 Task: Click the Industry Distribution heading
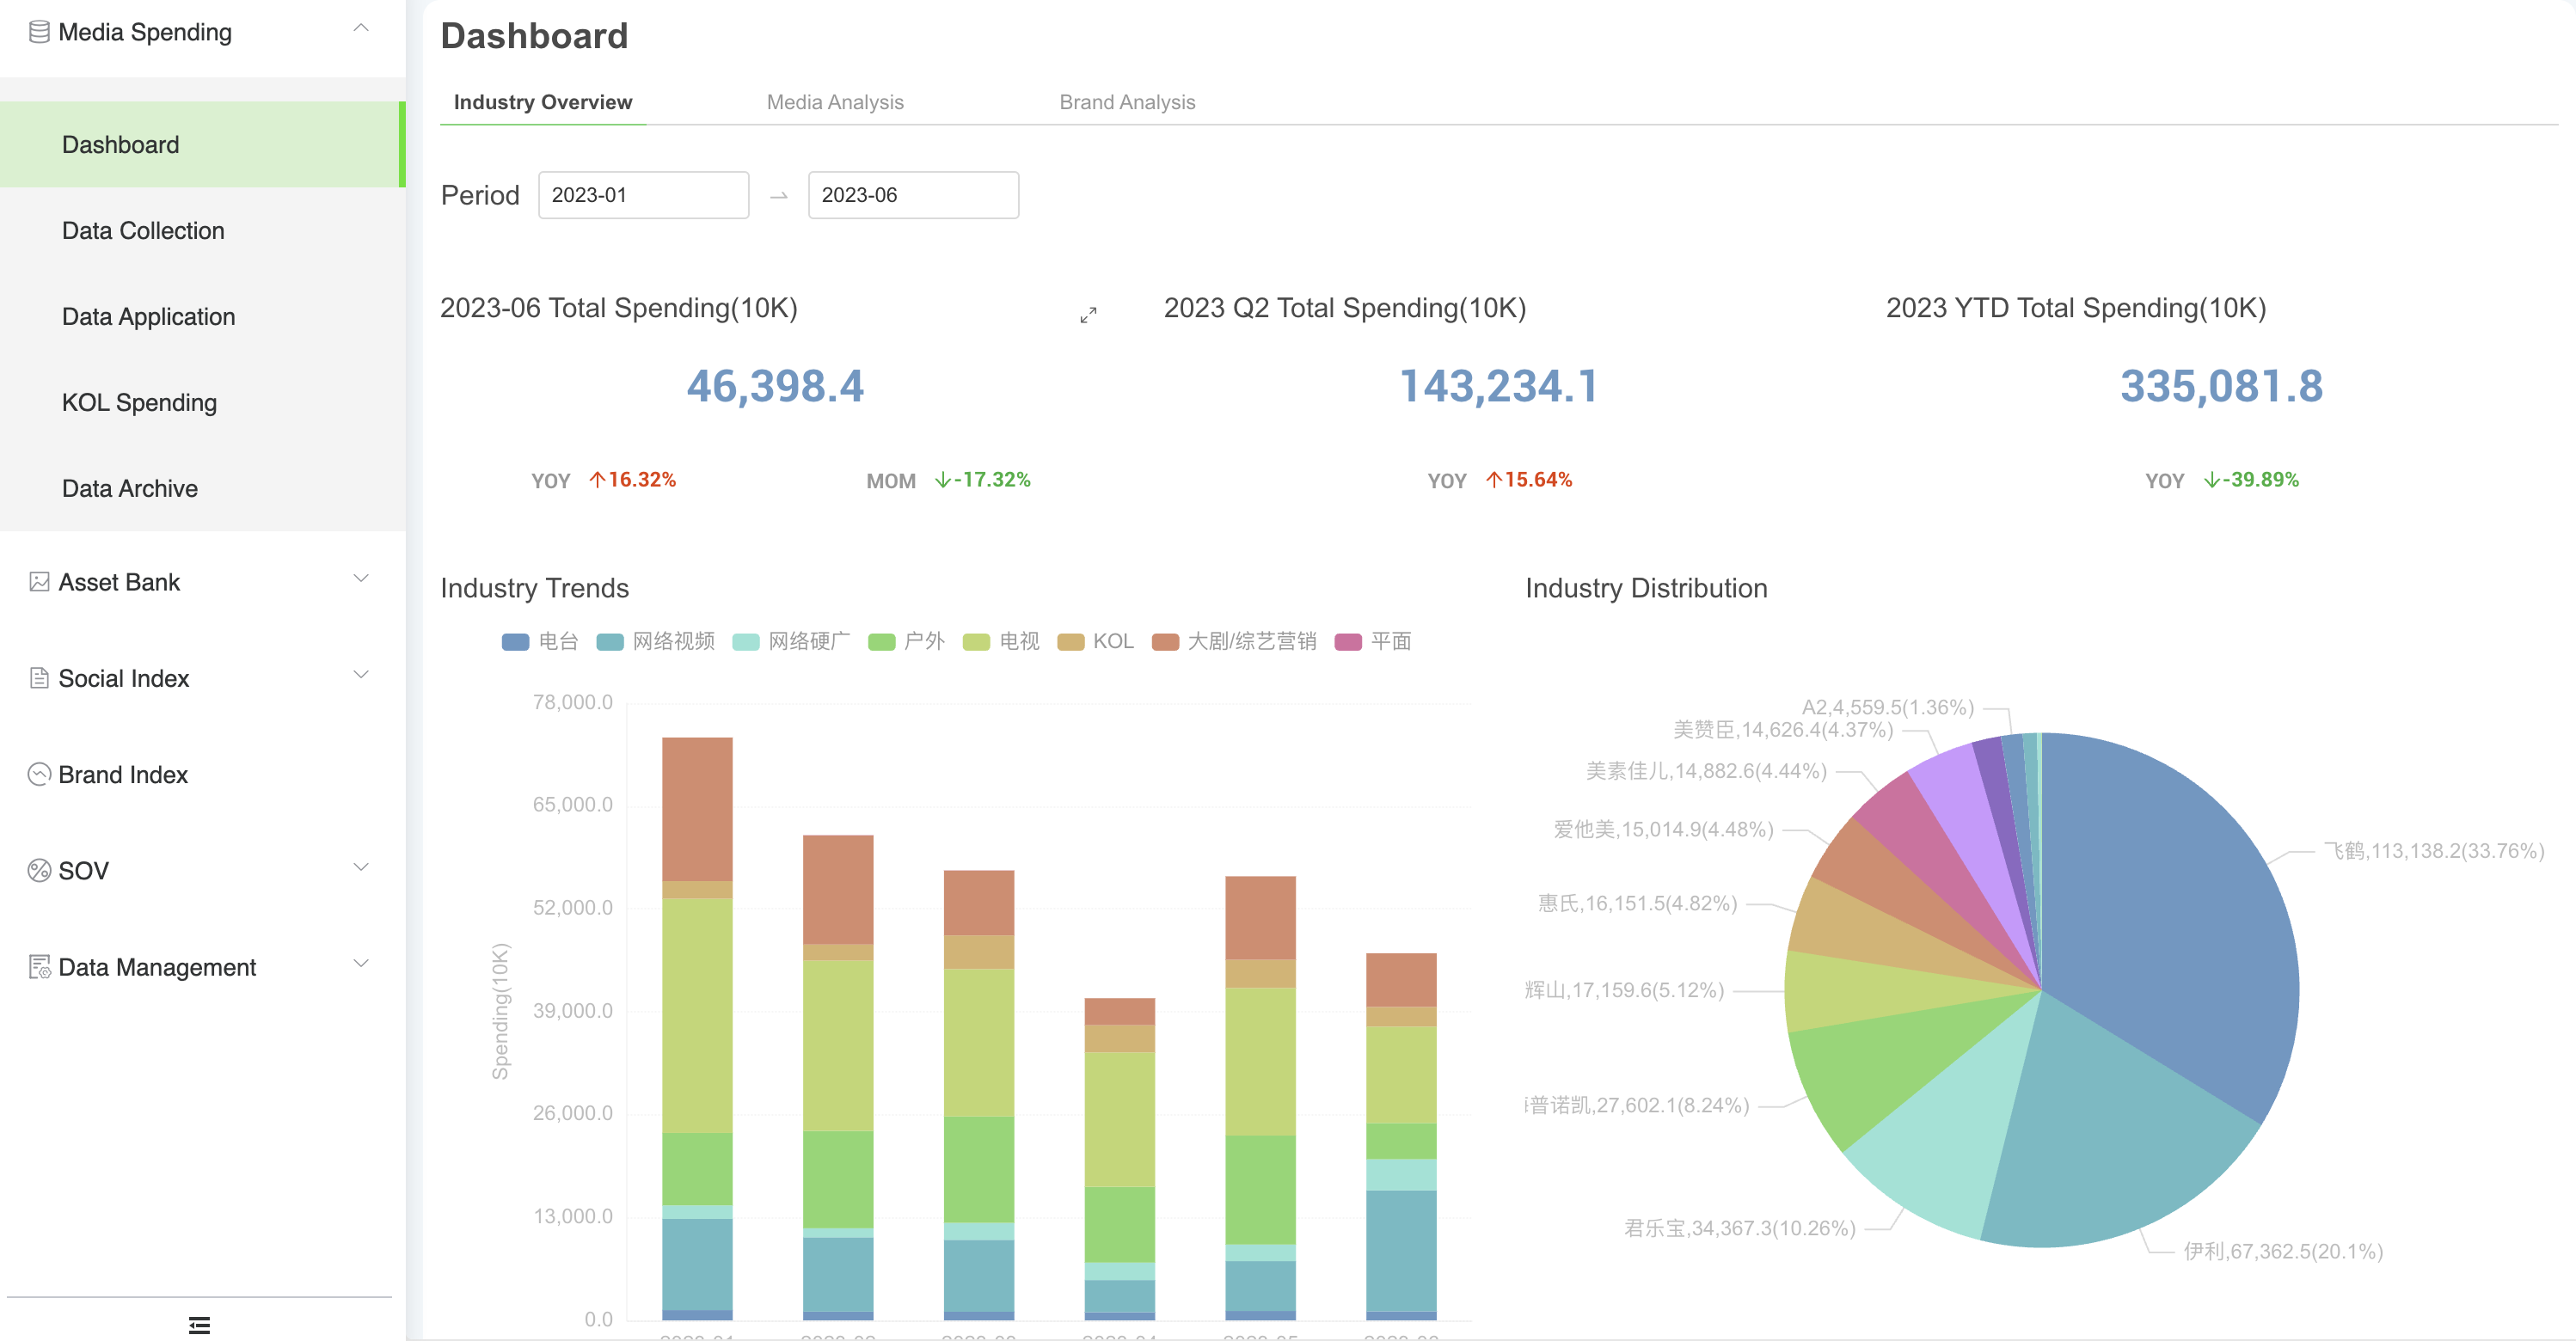[1646, 588]
